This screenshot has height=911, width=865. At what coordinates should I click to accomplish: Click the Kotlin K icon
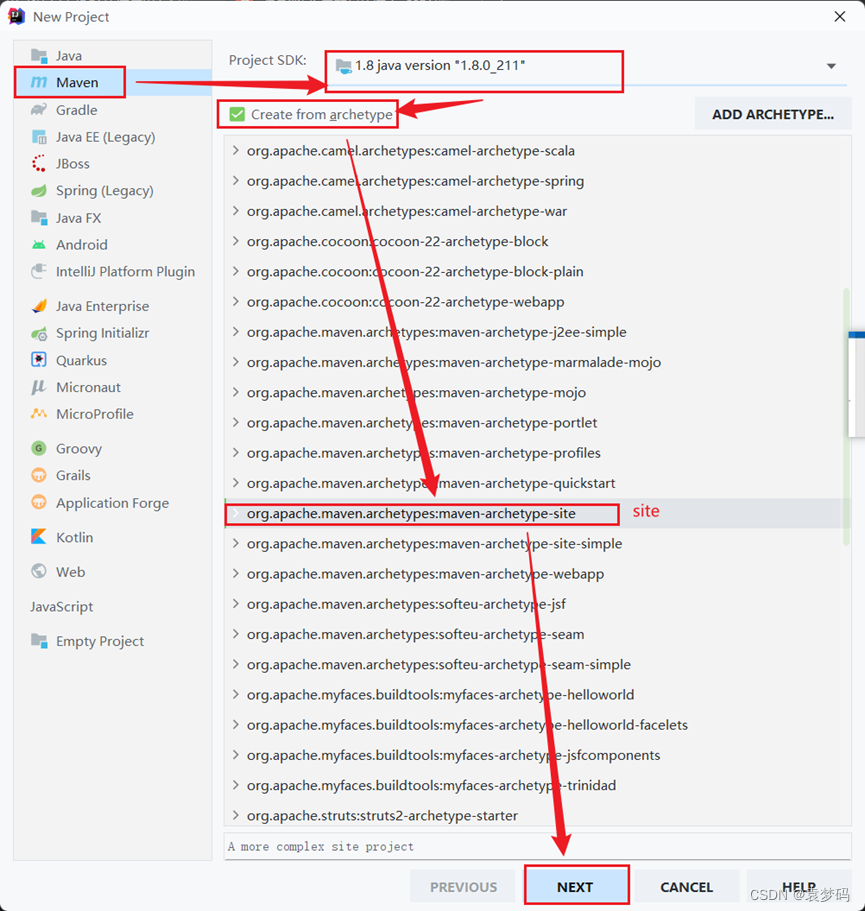[39, 537]
